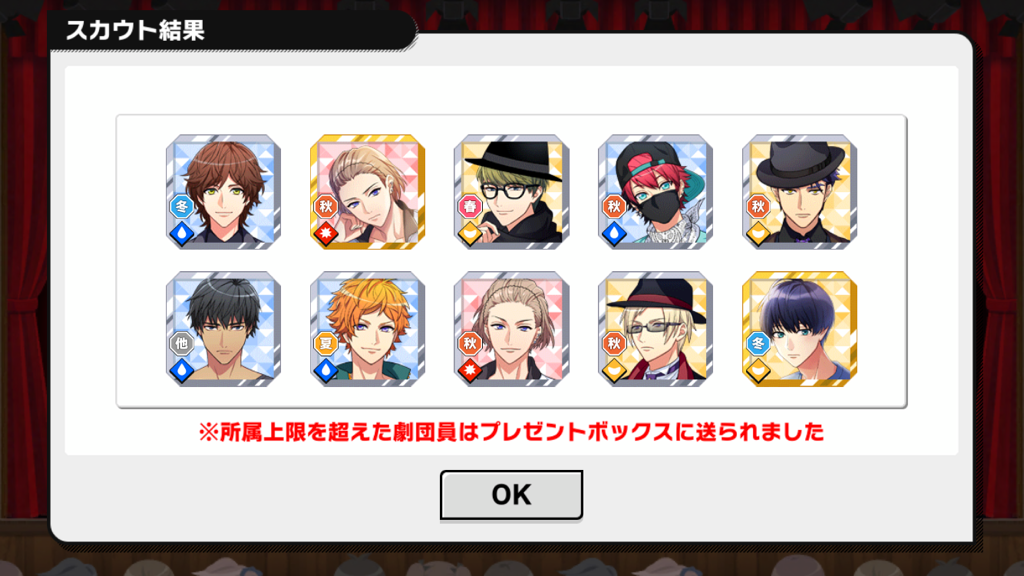Click the OK button

point(511,495)
